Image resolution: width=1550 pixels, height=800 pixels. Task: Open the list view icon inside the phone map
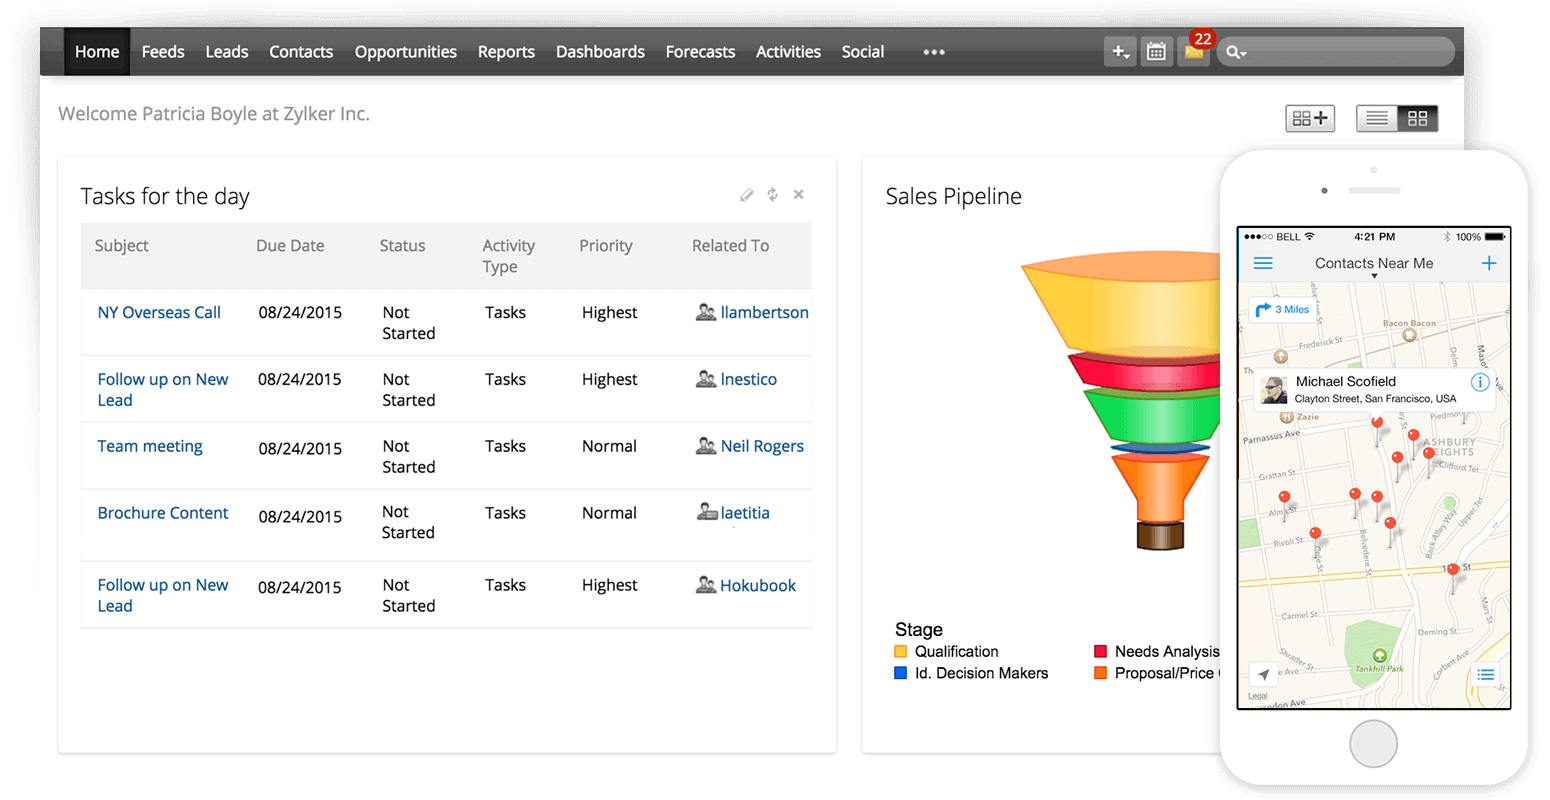click(x=1486, y=674)
